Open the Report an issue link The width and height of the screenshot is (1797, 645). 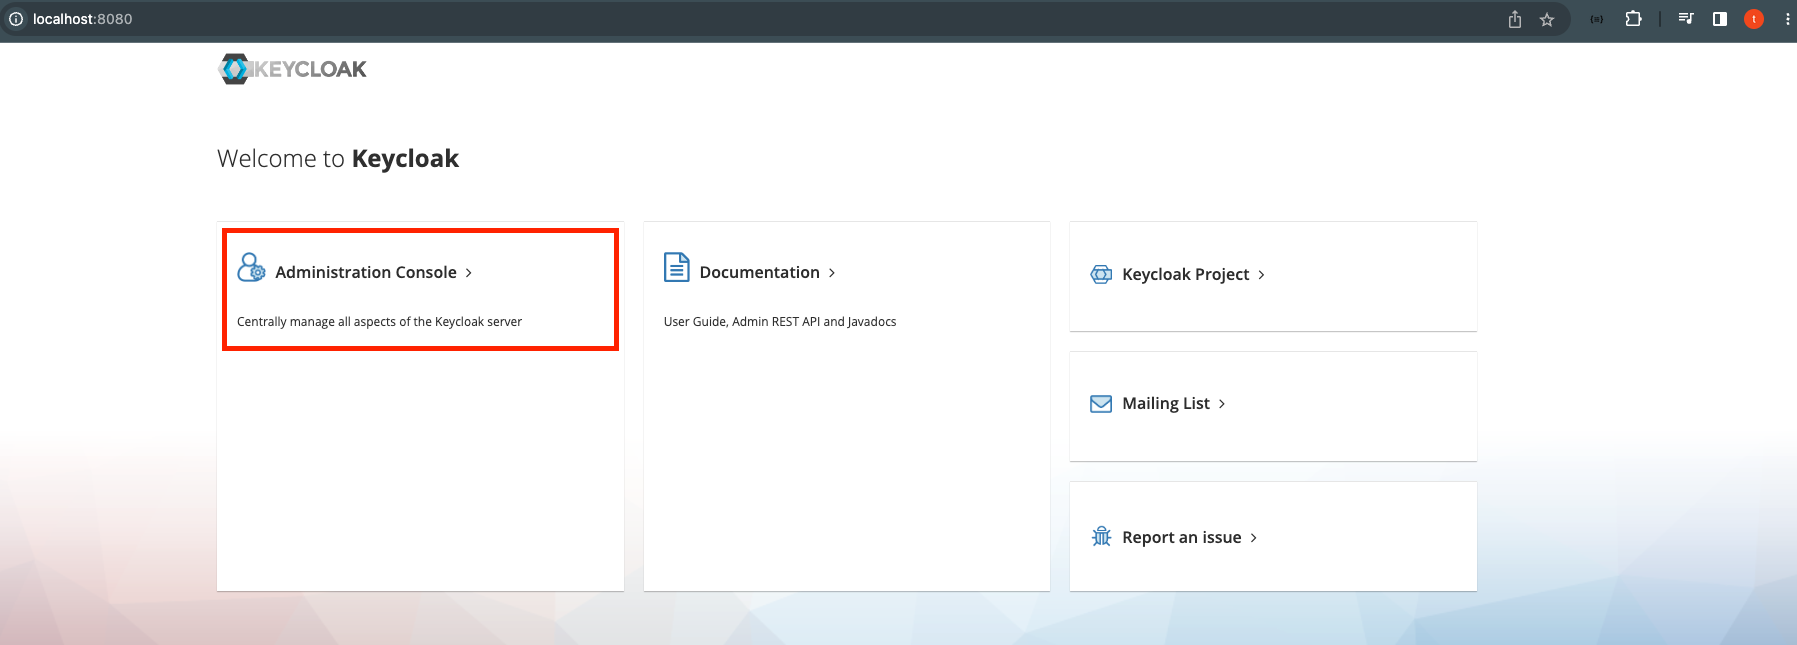click(1182, 537)
